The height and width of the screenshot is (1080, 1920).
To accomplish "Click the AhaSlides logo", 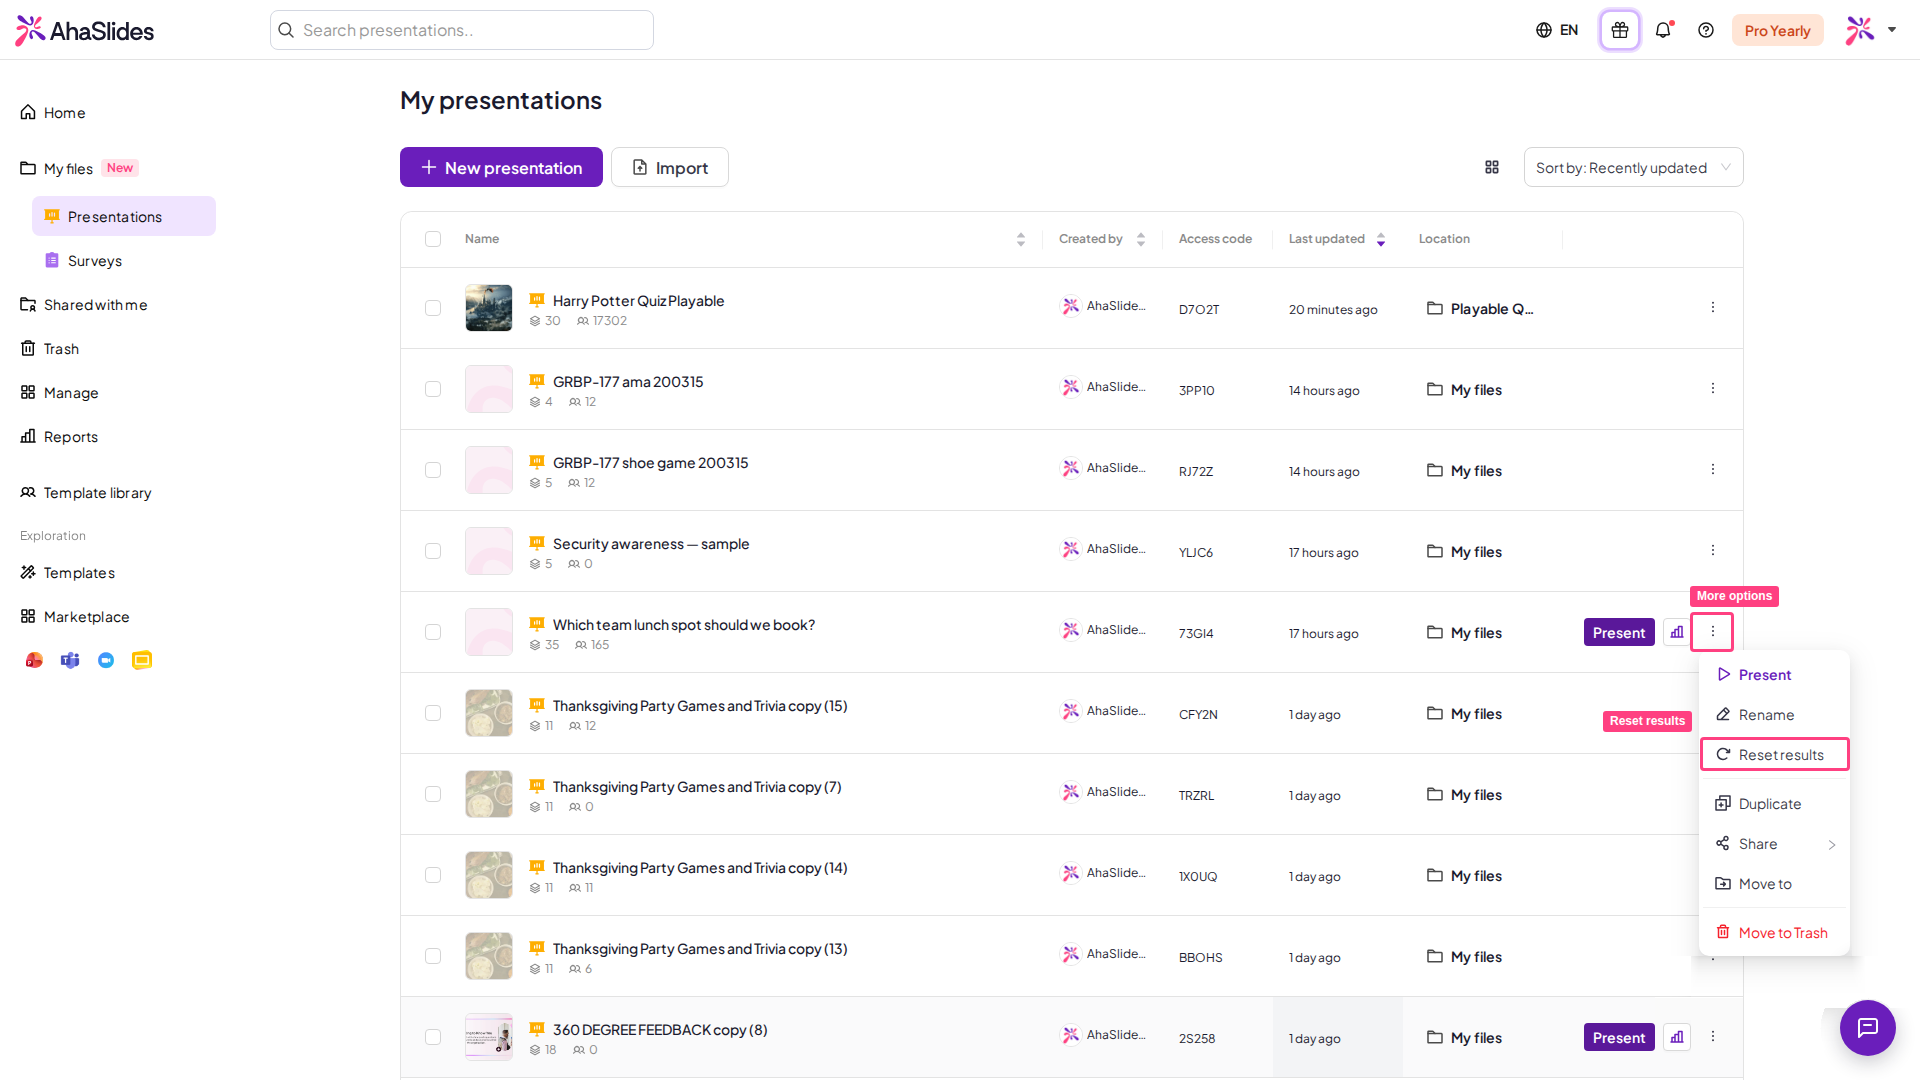I will click(x=85, y=30).
